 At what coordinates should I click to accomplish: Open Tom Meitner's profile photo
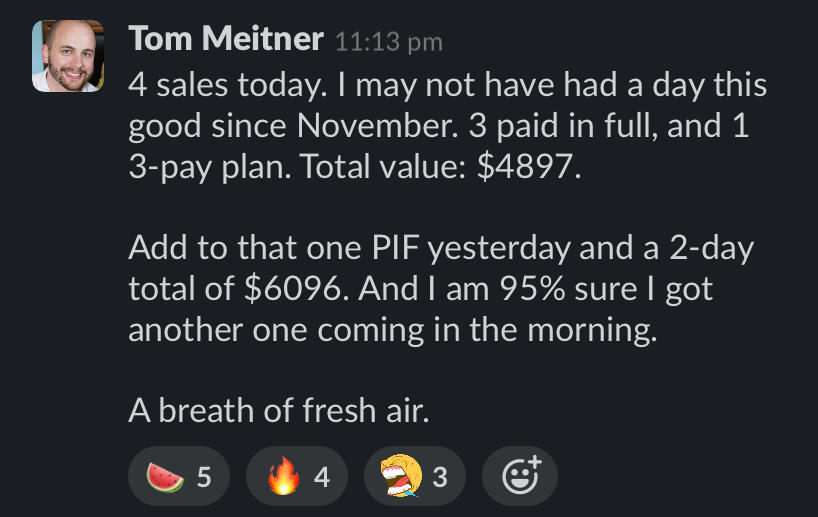(x=67, y=57)
